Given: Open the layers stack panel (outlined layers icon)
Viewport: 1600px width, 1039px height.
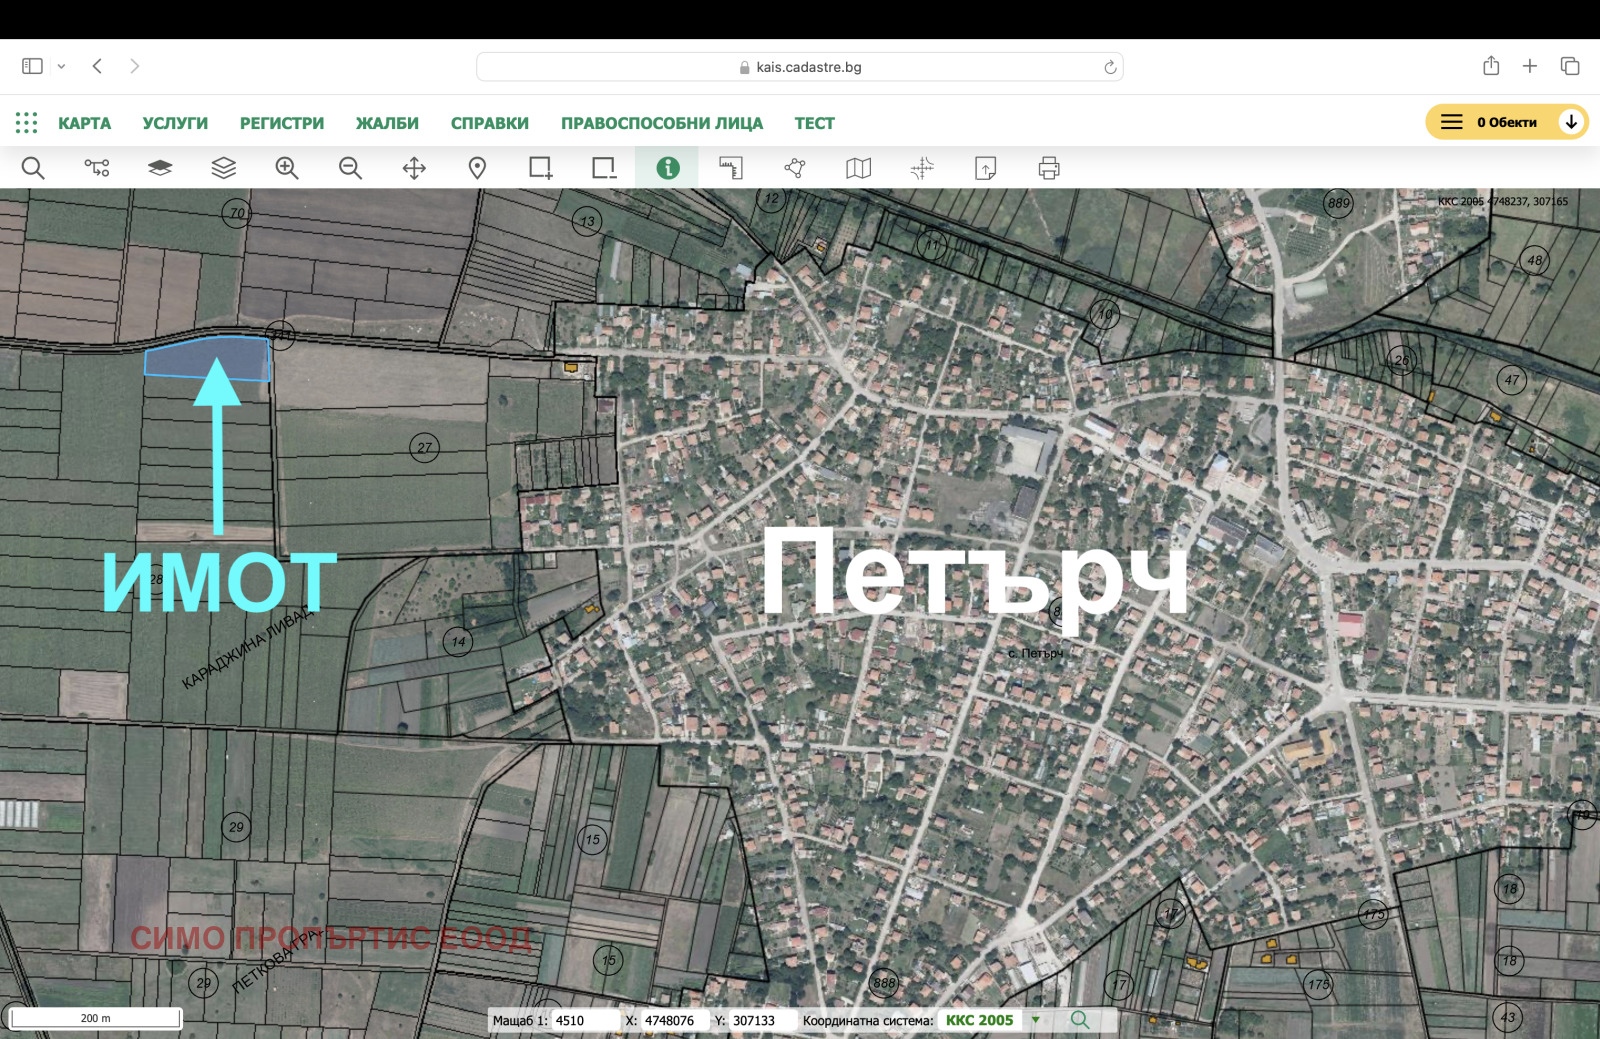Looking at the screenshot, I should pos(224,168).
